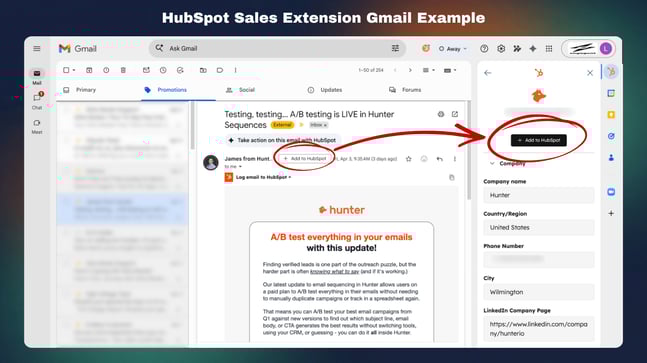Delete conversation with the trash icon
Screen dimensions: 647x363
(x=123, y=70)
